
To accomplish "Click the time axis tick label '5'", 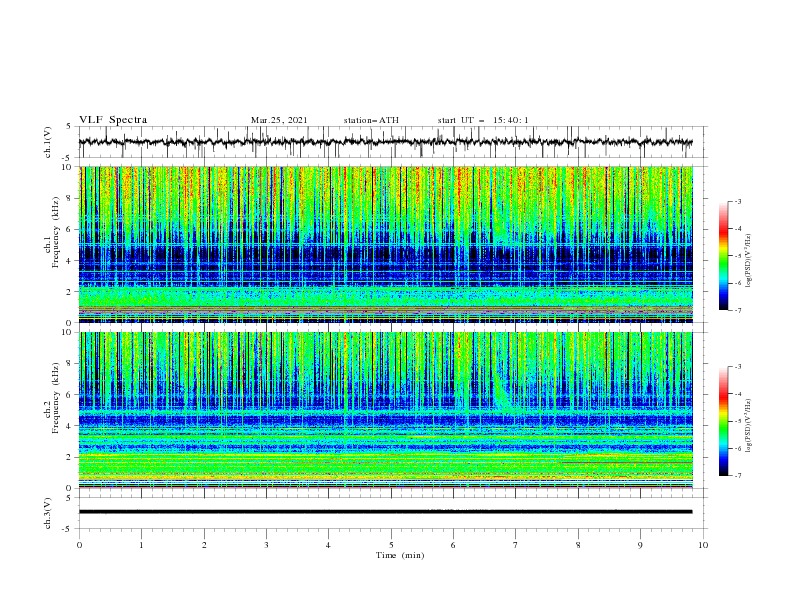I will 391,545.
